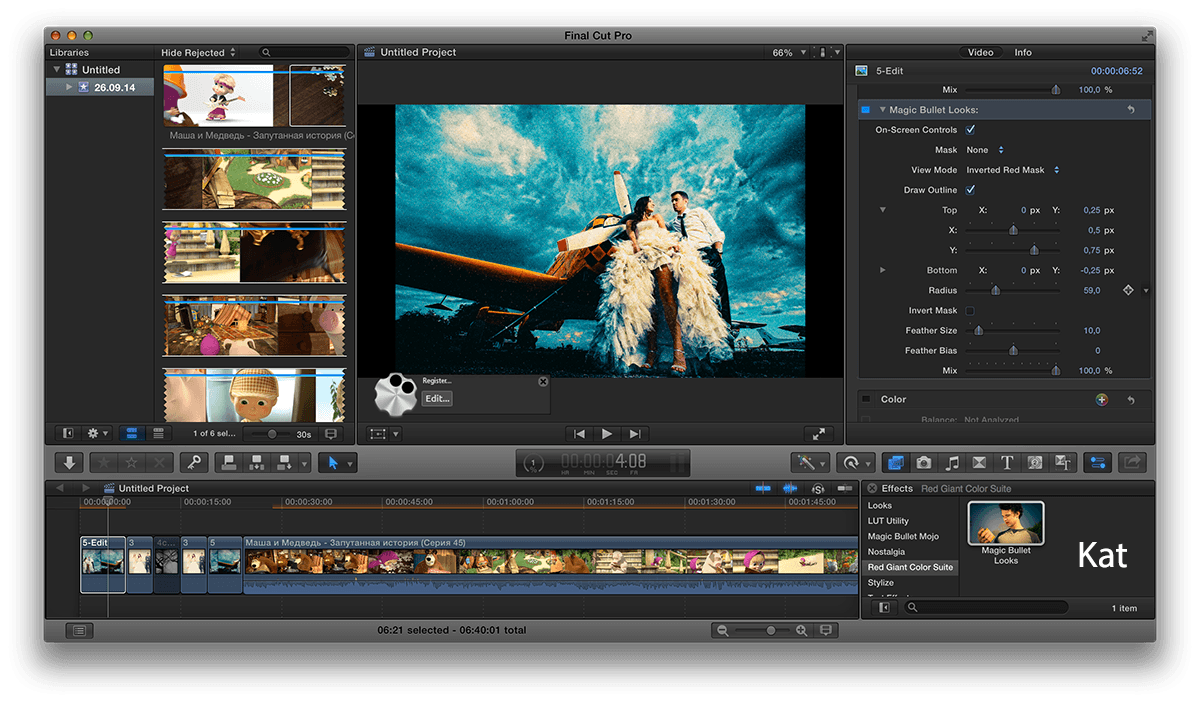
Task: Click viewer full-screen playback icon
Action: point(819,434)
